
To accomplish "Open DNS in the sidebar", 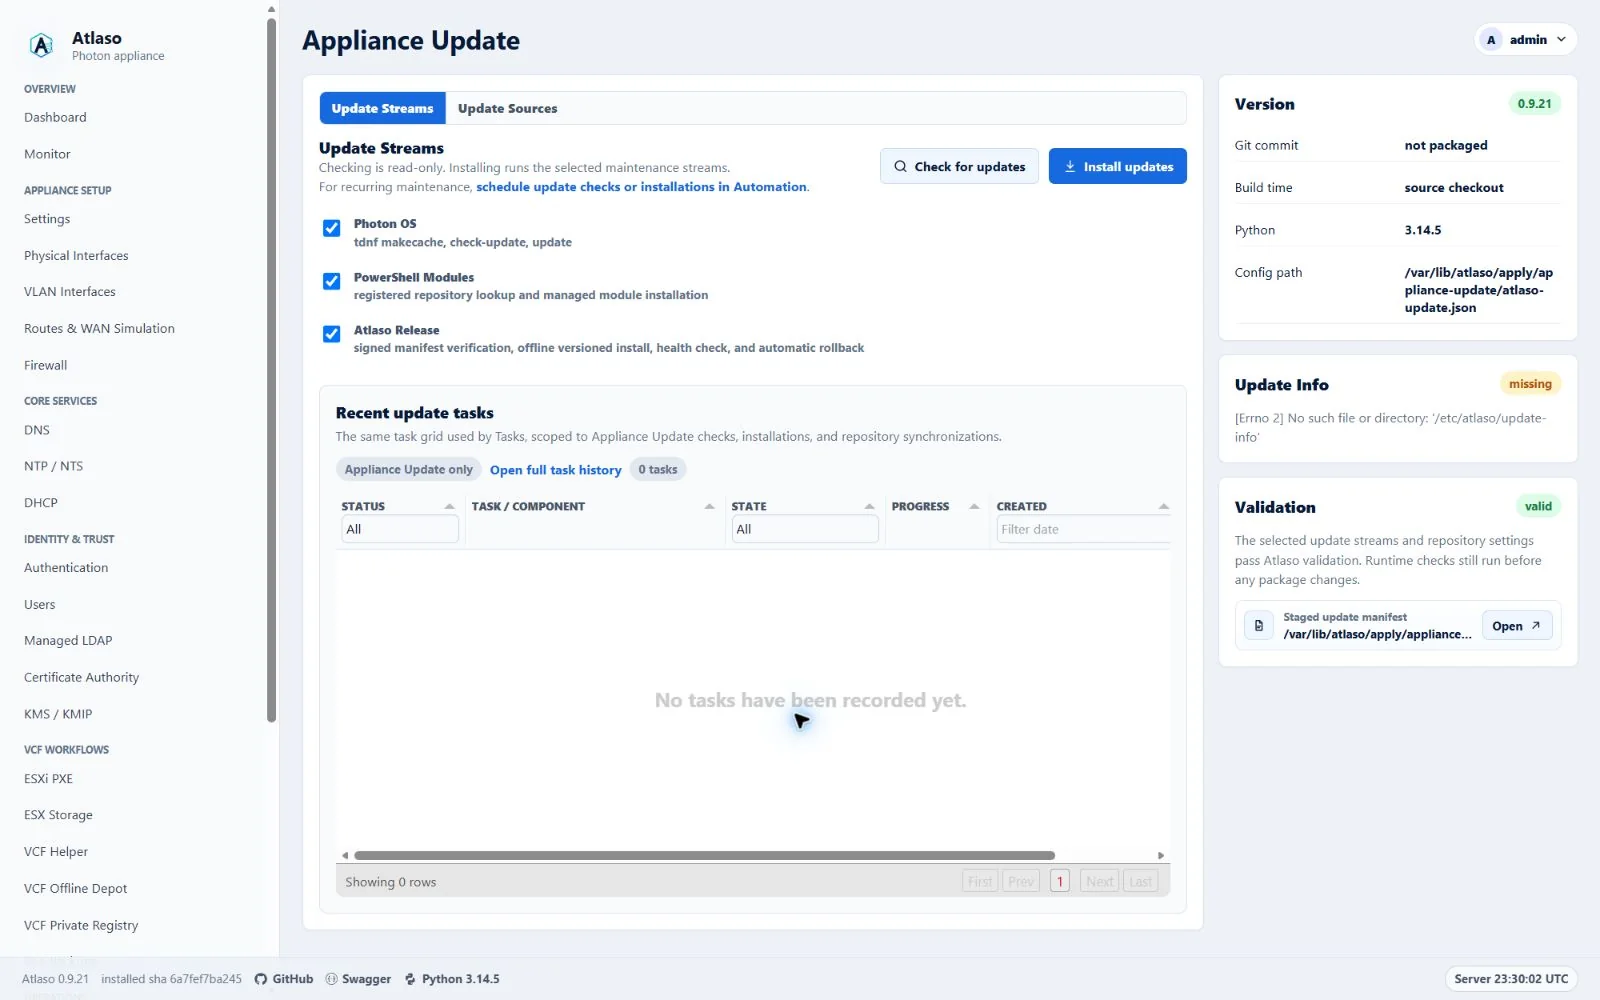I will [37, 430].
